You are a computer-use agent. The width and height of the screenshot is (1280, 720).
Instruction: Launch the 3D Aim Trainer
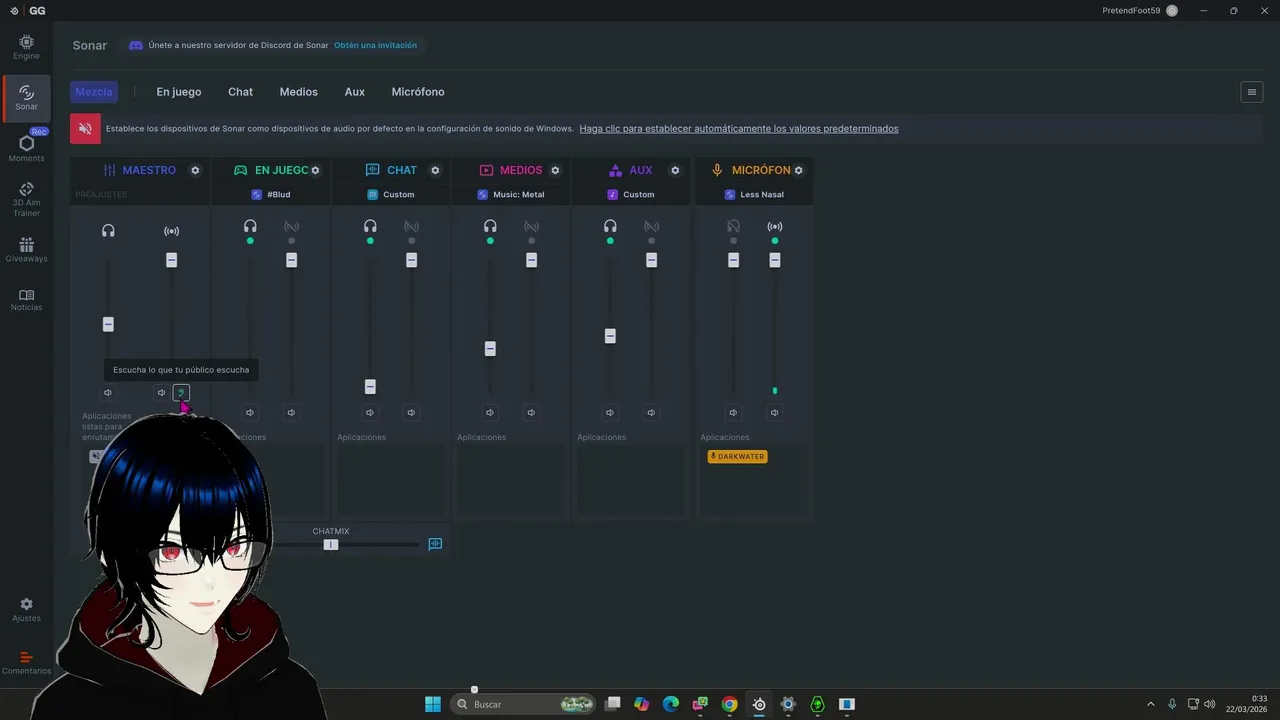tap(26, 199)
